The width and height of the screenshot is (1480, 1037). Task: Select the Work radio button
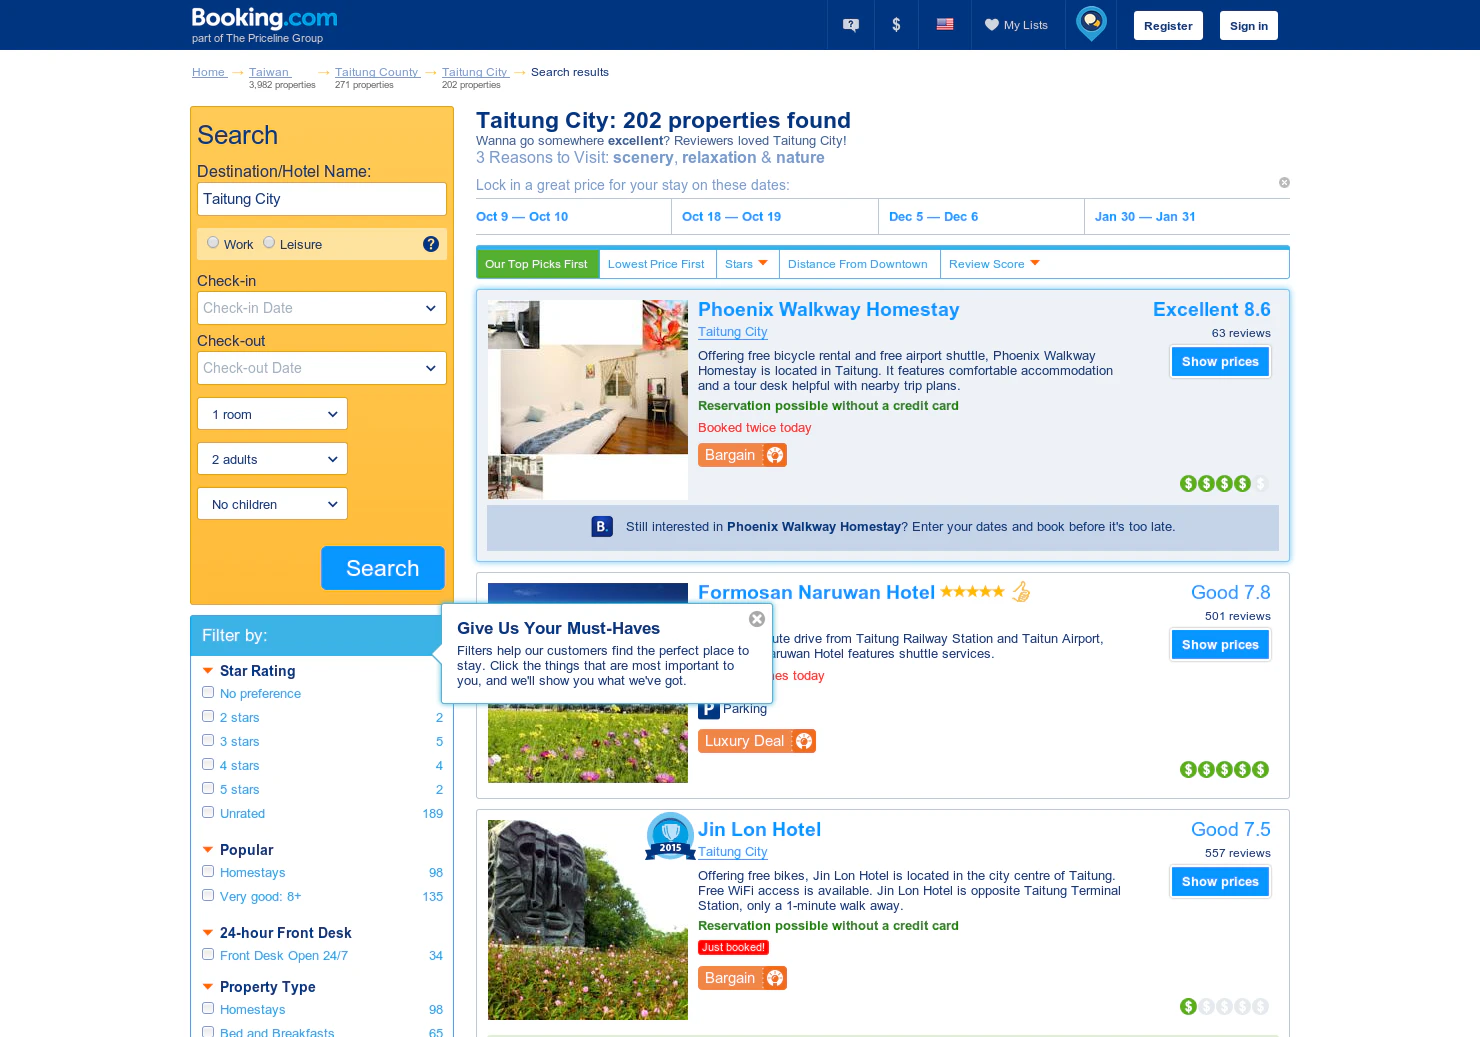(x=213, y=242)
